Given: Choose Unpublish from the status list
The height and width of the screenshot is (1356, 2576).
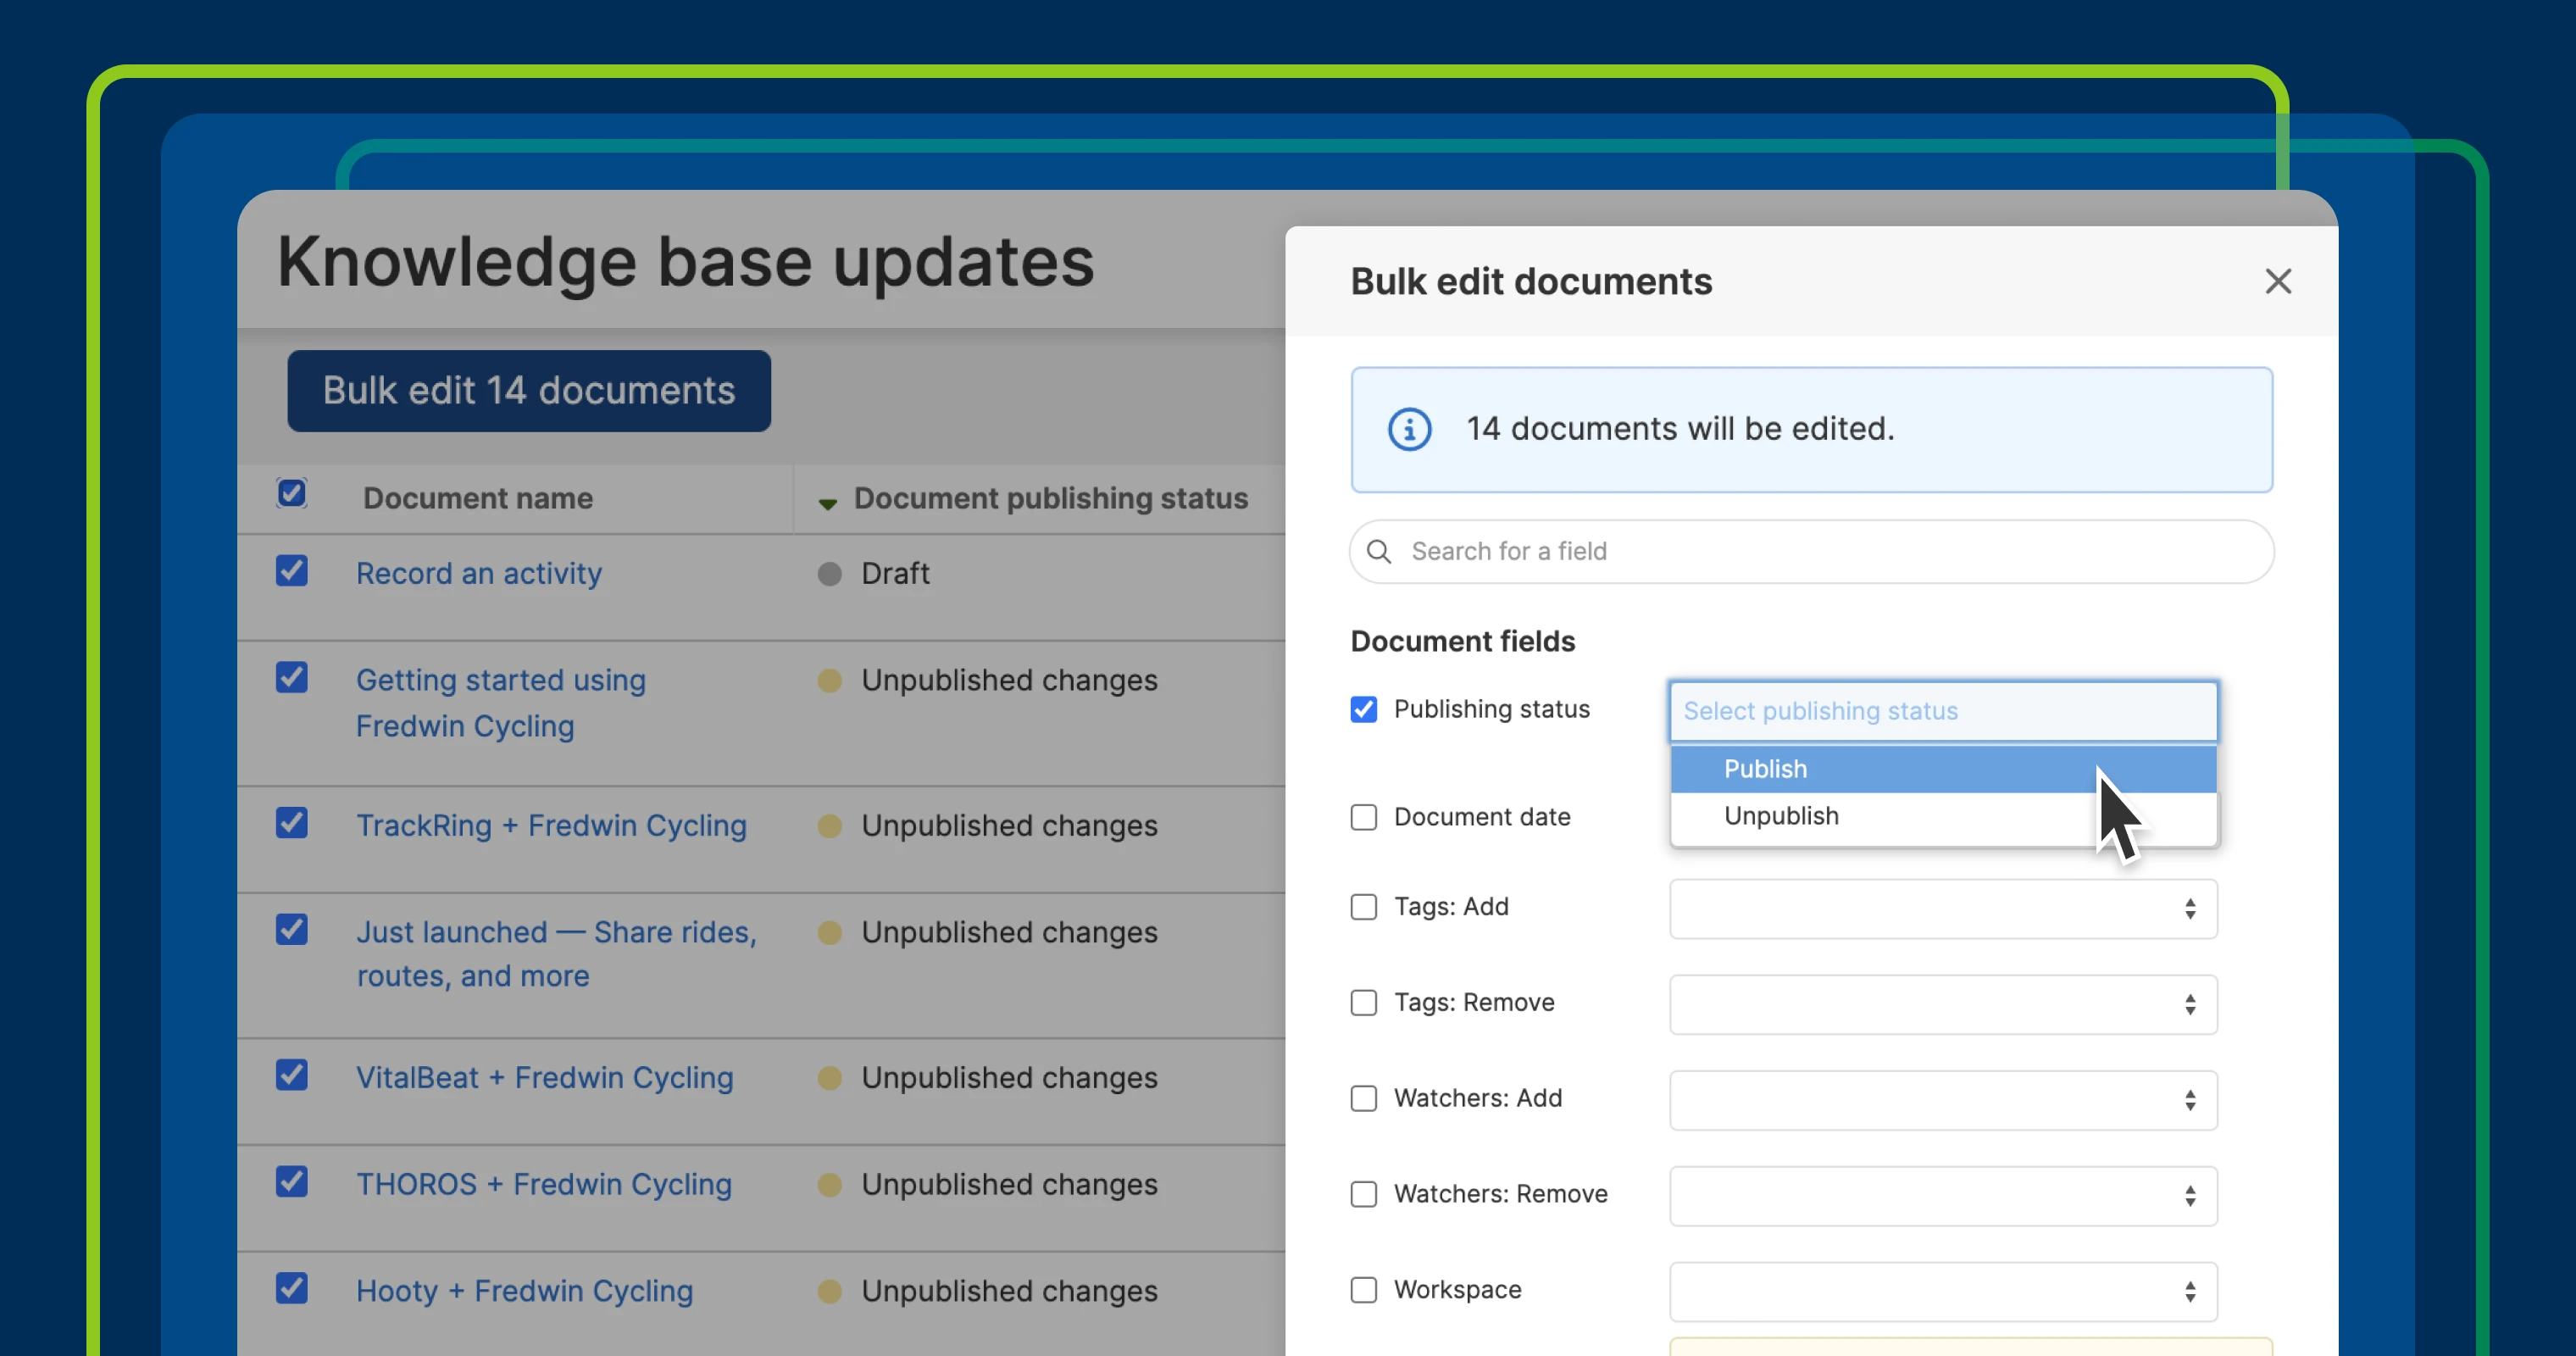Looking at the screenshot, I should (x=1781, y=816).
